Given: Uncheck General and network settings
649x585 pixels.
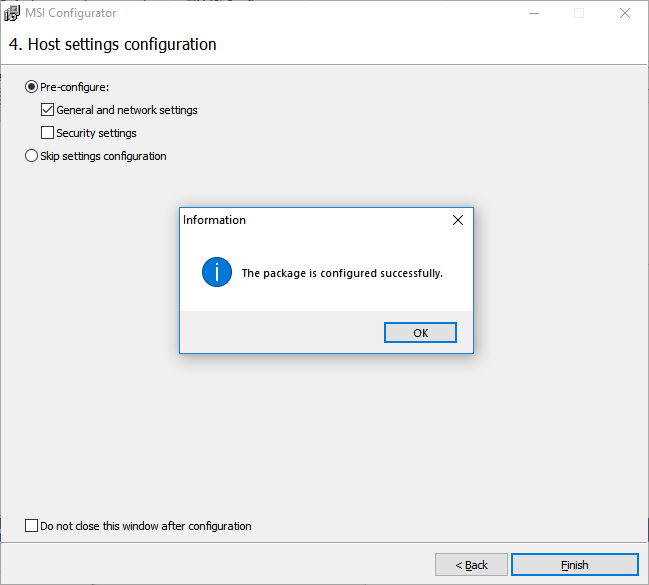Looking at the screenshot, I should 47,110.
